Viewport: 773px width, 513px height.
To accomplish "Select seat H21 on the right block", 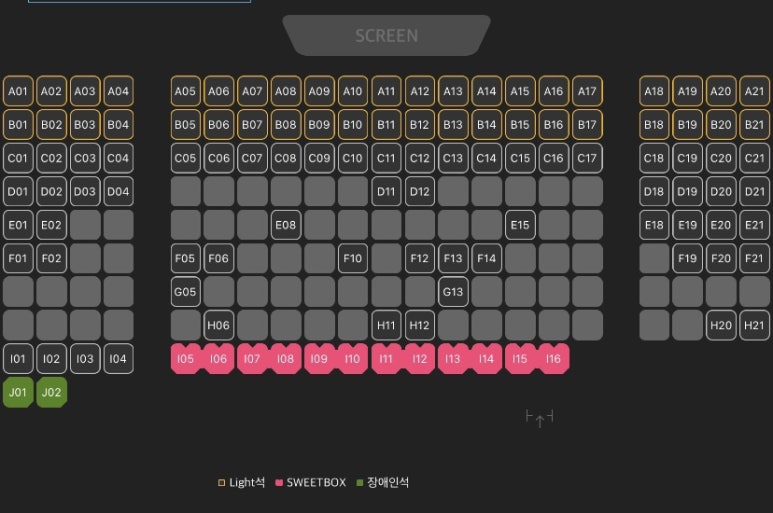I will (754, 325).
